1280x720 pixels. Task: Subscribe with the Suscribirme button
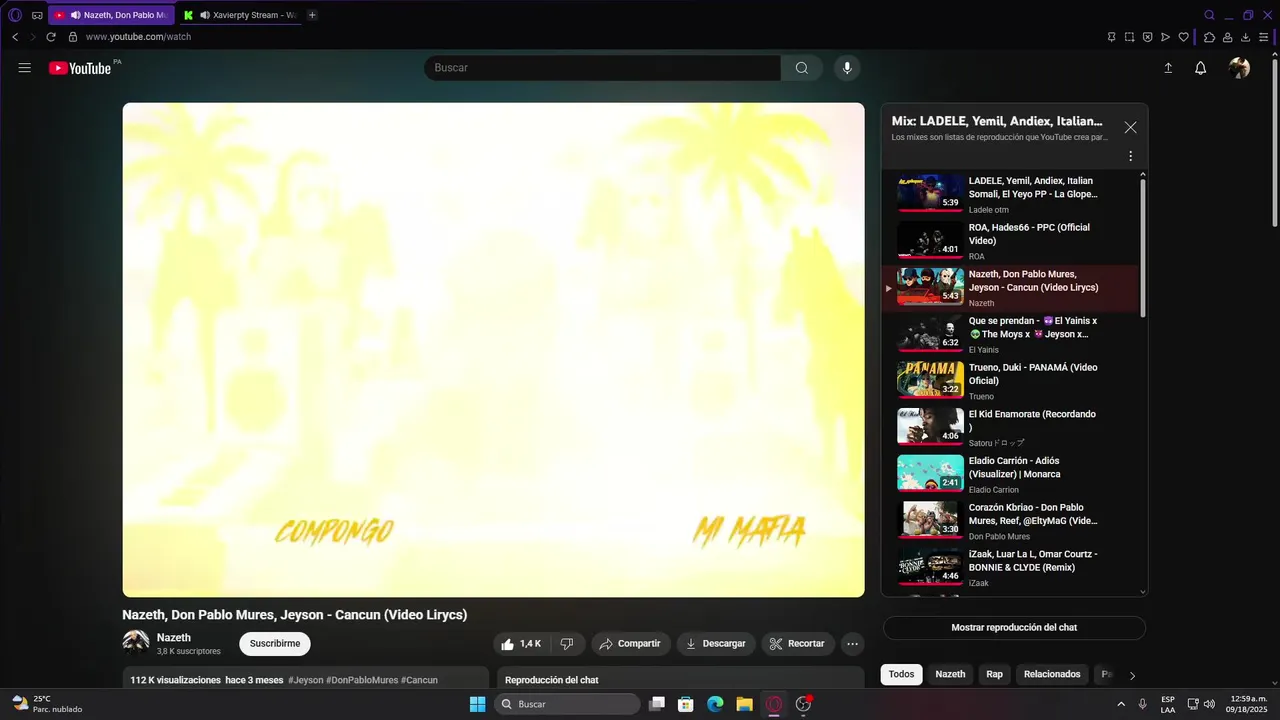pos(275,644)
